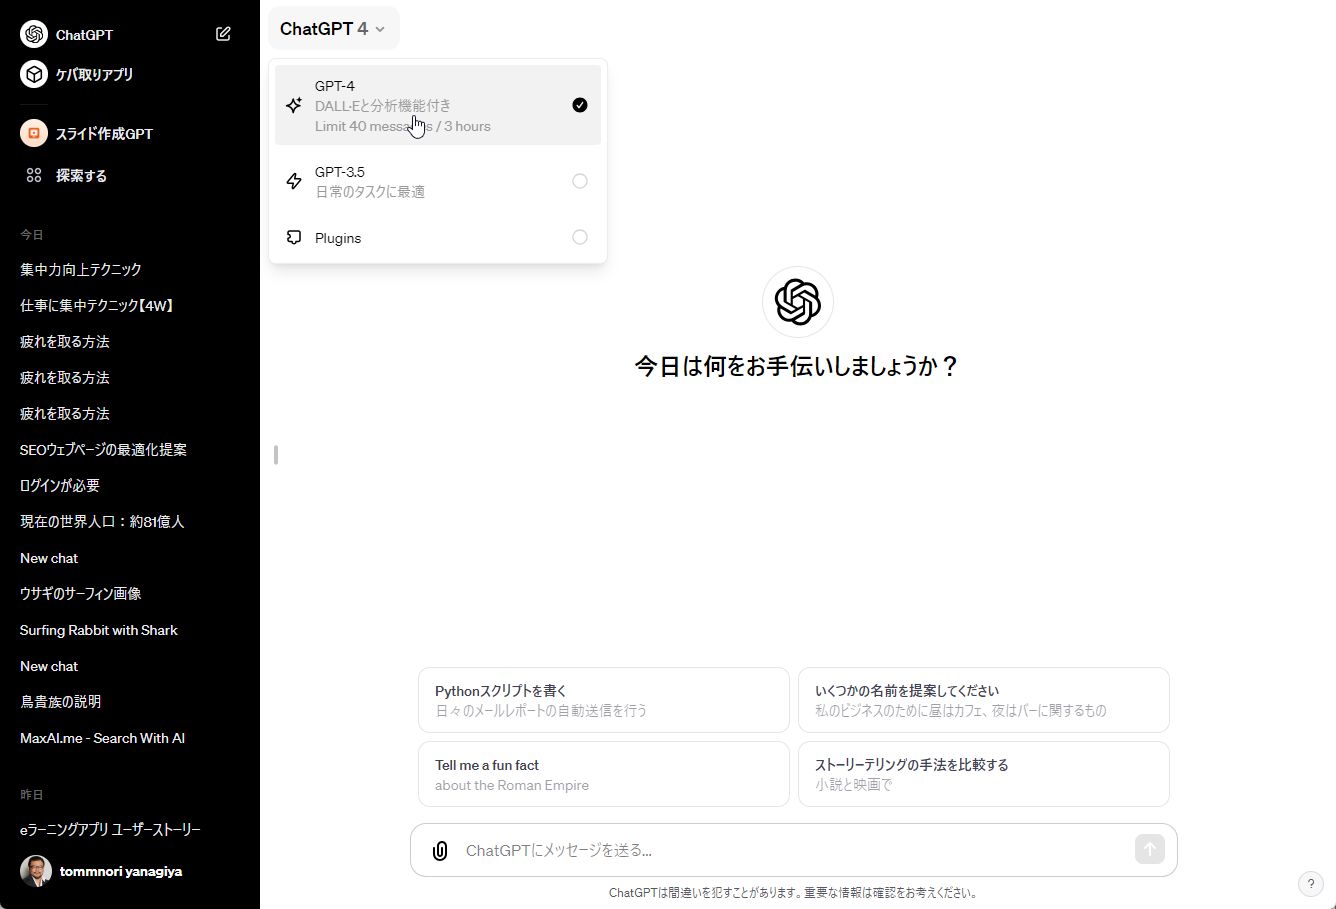Open the tommnori yanagiya account menu
This screenshot has height=909, width=1336.
120,871
